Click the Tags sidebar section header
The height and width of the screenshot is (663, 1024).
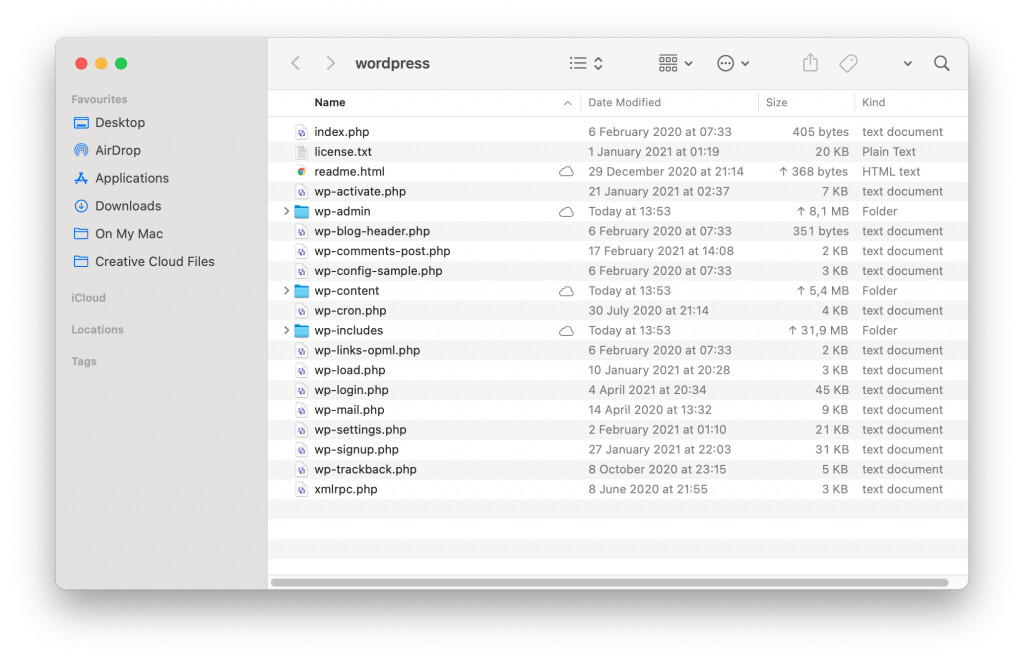click(84, 361)
